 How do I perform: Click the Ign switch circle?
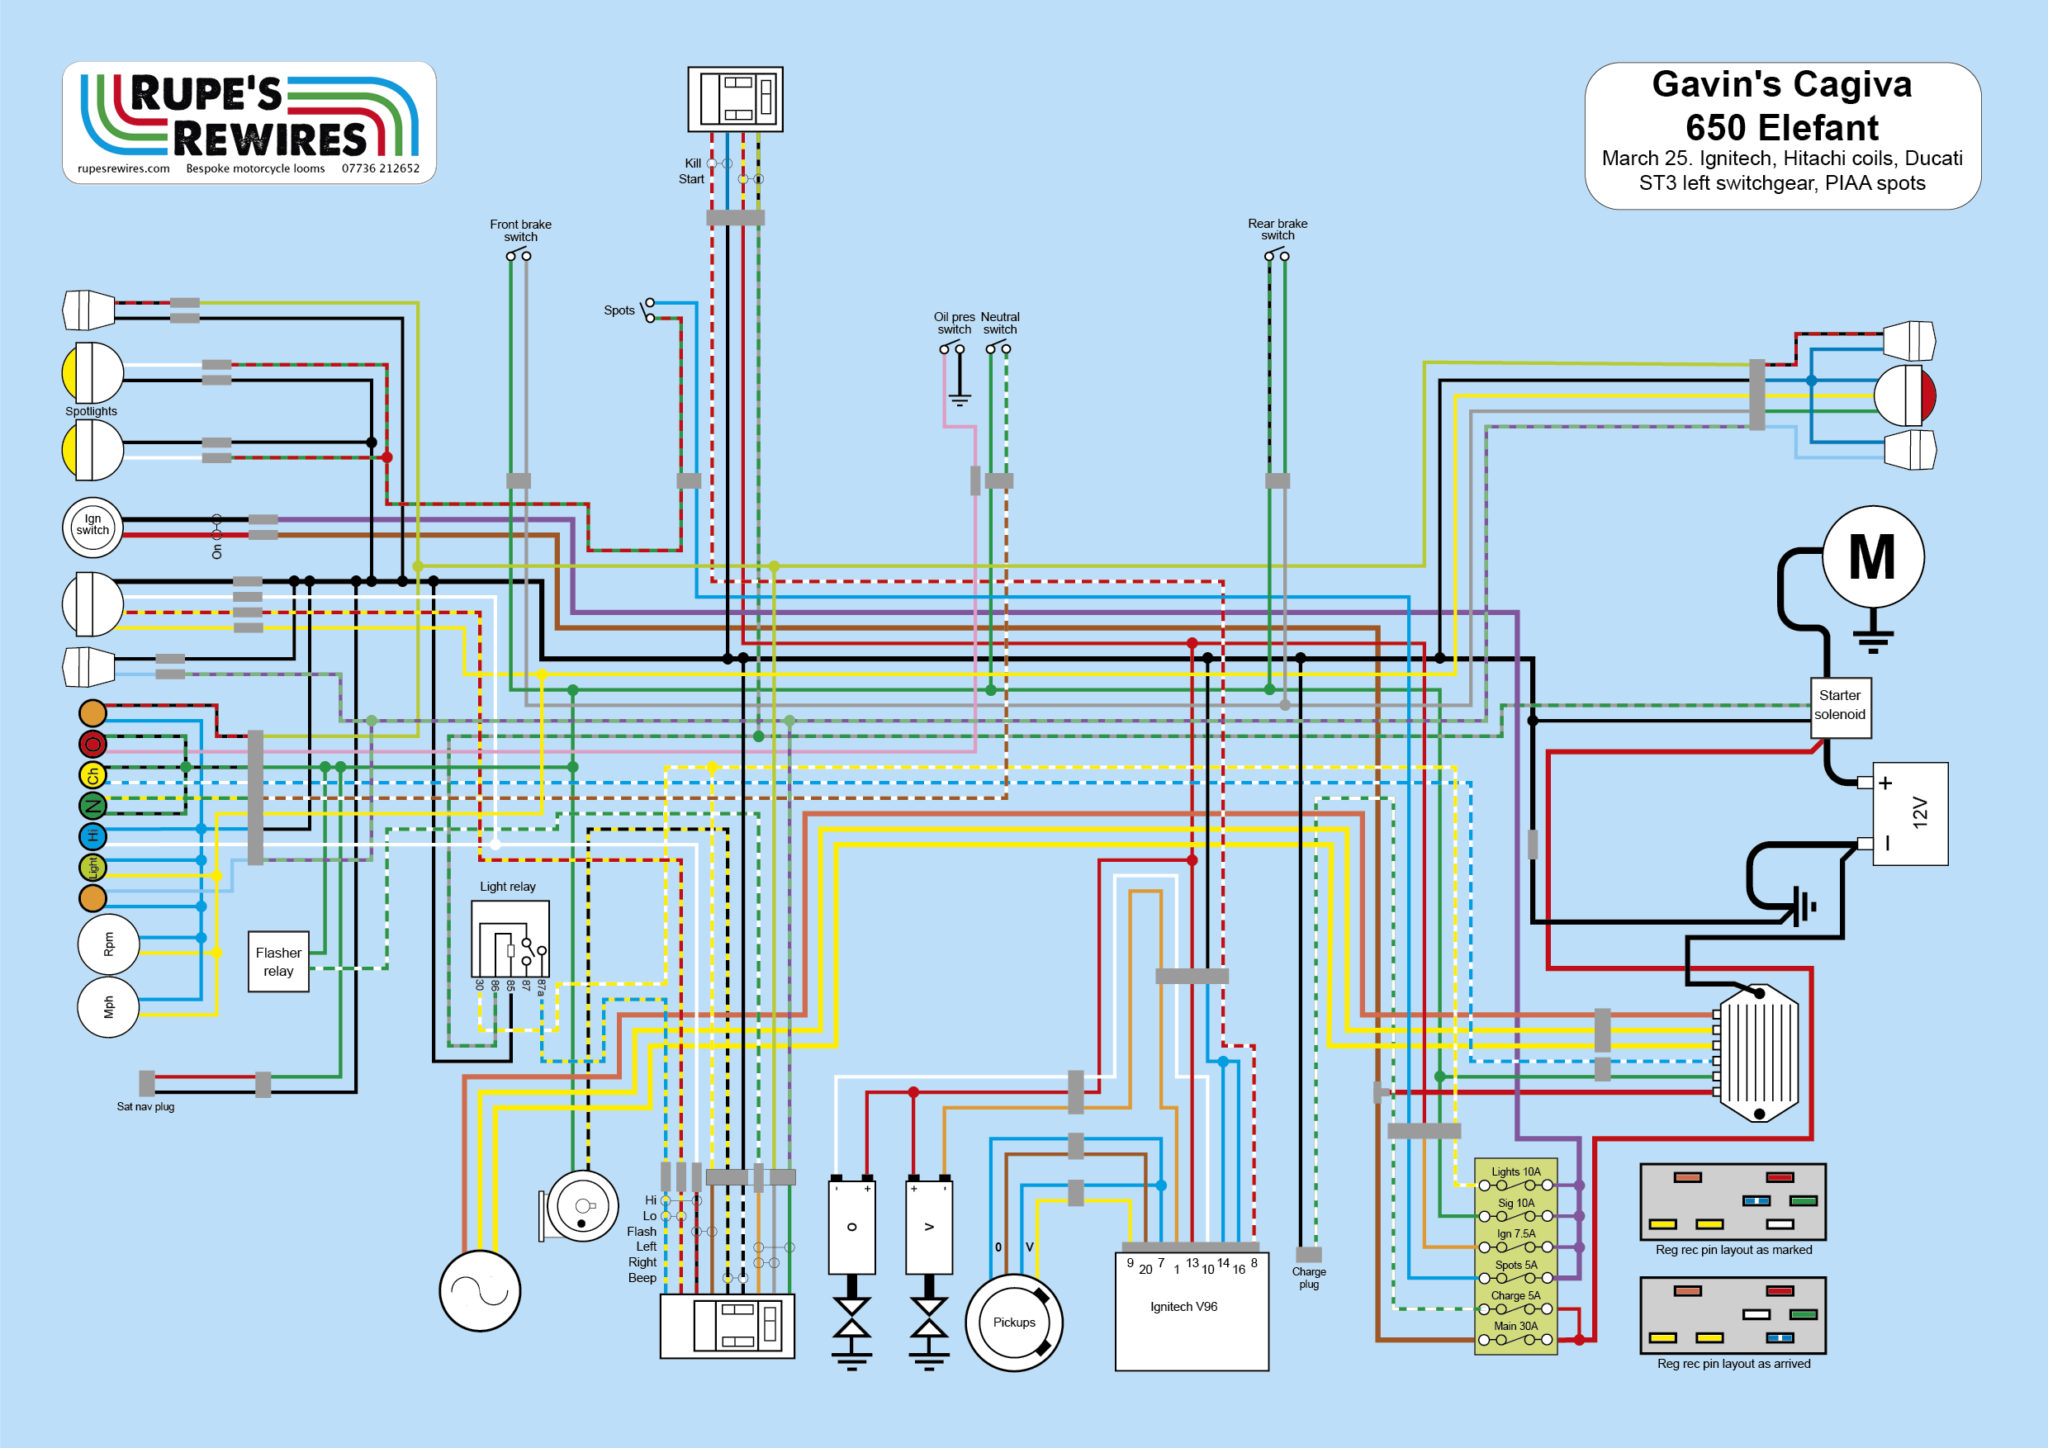[92, 526]
